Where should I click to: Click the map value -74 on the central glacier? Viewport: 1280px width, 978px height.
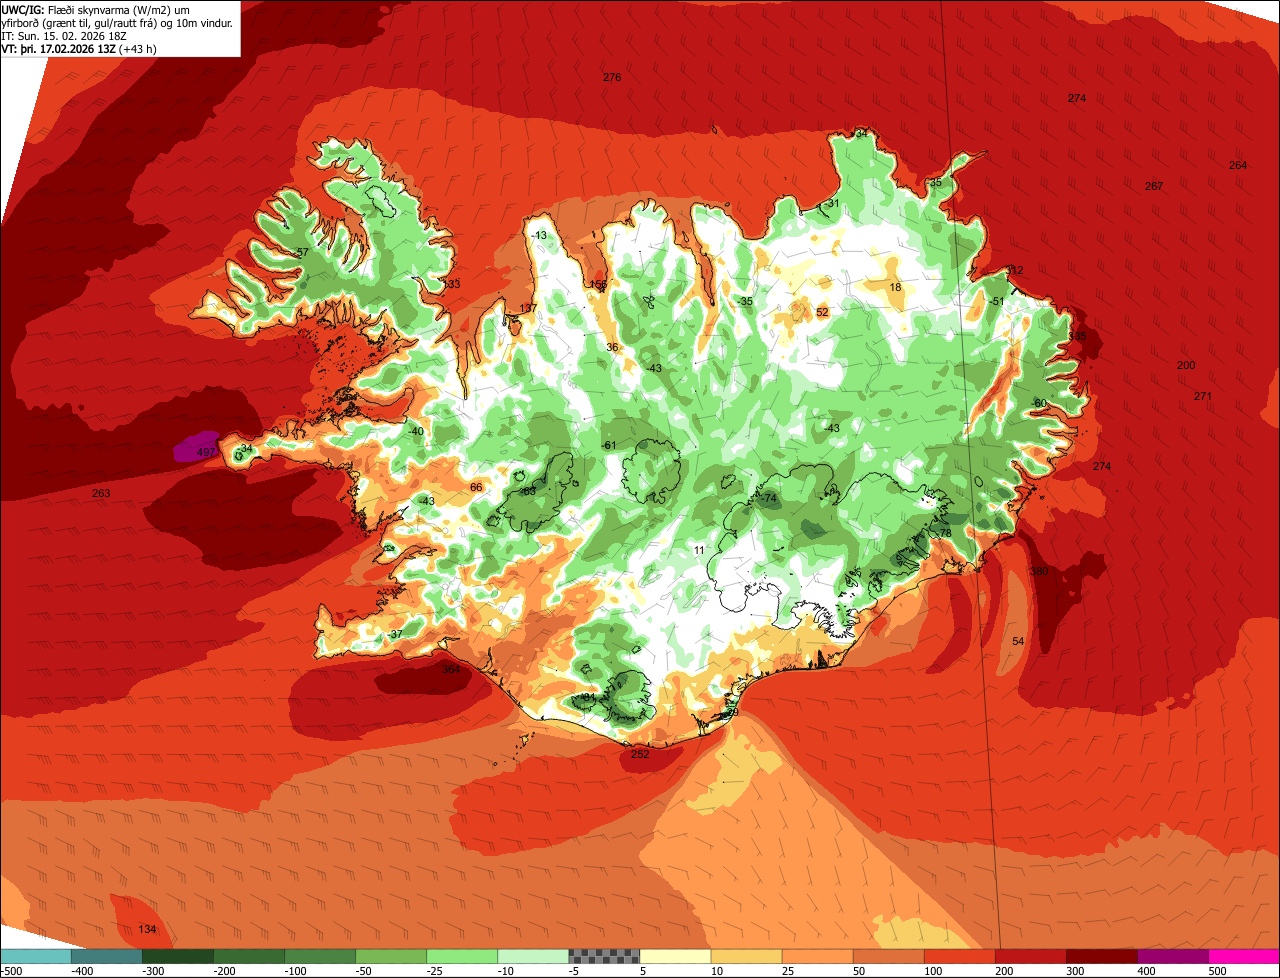pyautogui.click(x=768, y=498)
